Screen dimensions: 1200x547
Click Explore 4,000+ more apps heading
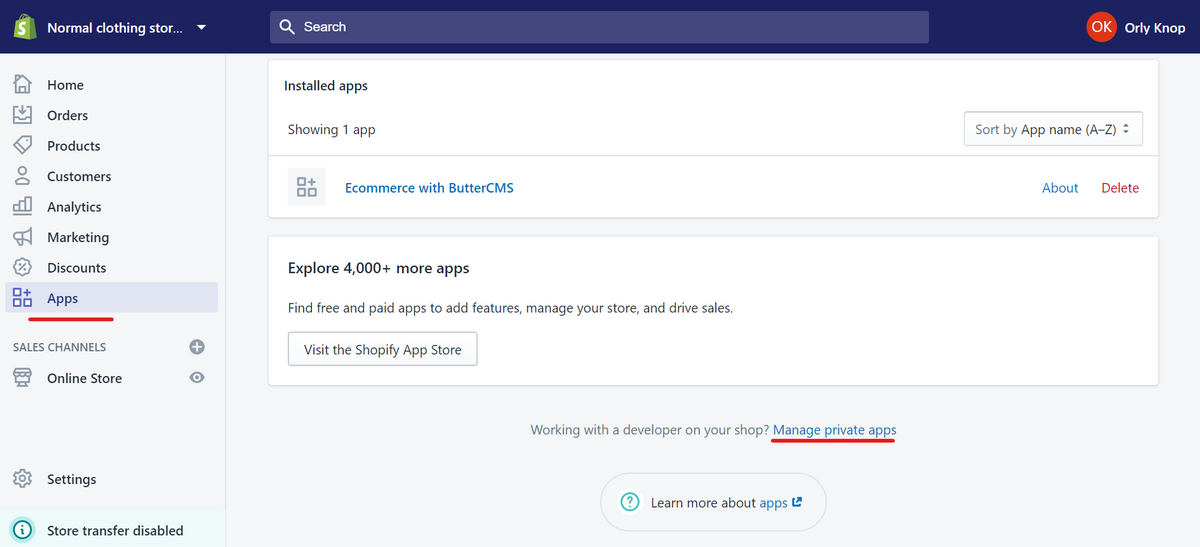point(378,268)
